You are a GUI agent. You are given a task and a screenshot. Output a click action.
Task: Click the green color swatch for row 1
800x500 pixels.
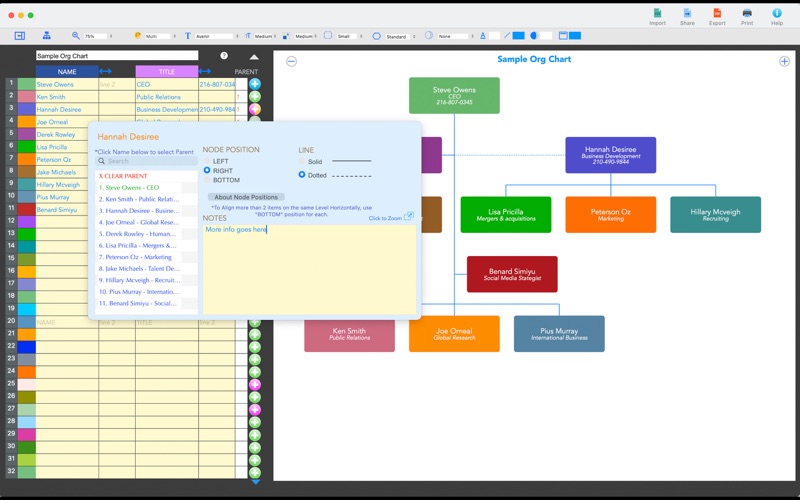(27, 84)
